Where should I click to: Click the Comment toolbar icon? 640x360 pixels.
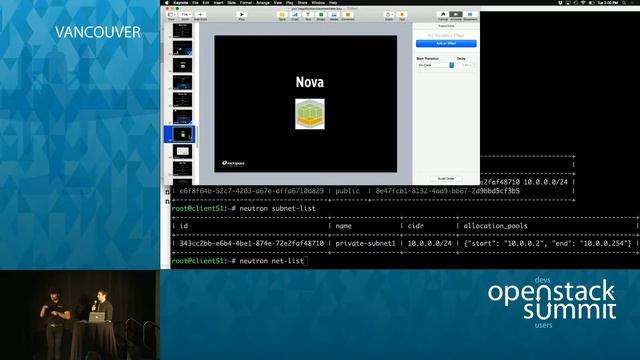tap(348, 15)
